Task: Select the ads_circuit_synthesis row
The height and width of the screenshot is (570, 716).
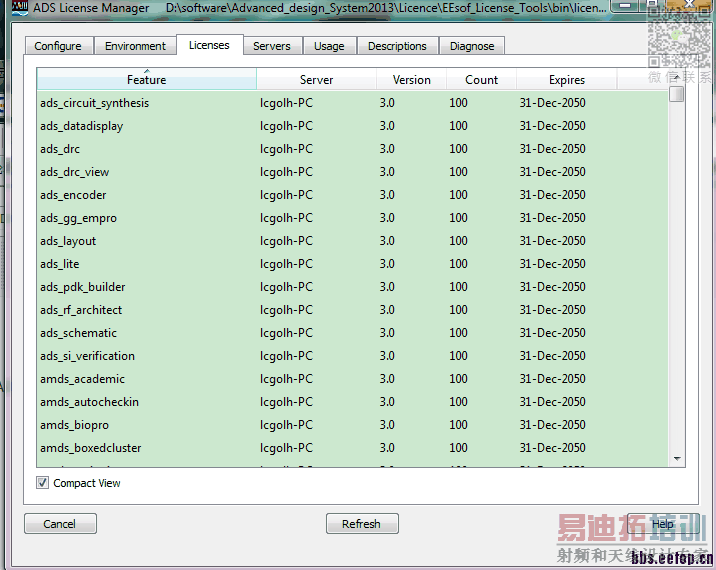Action: tap(352, 103)
